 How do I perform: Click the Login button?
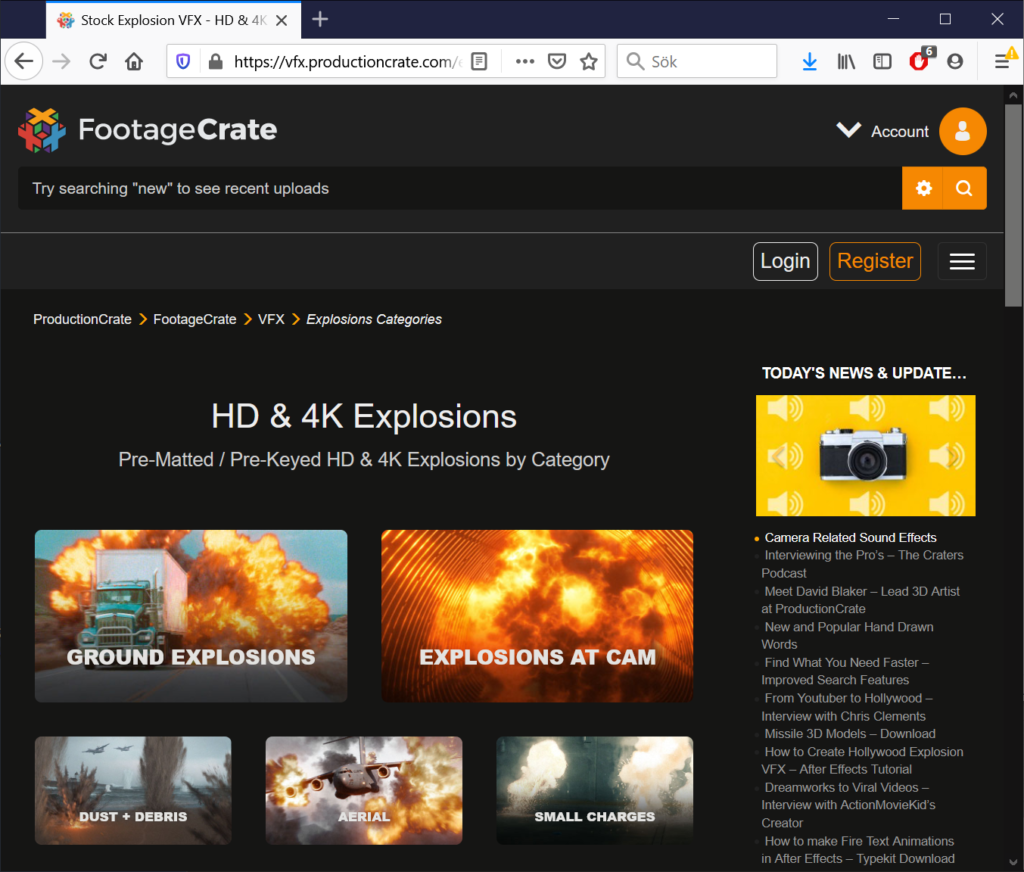point(785,261)
